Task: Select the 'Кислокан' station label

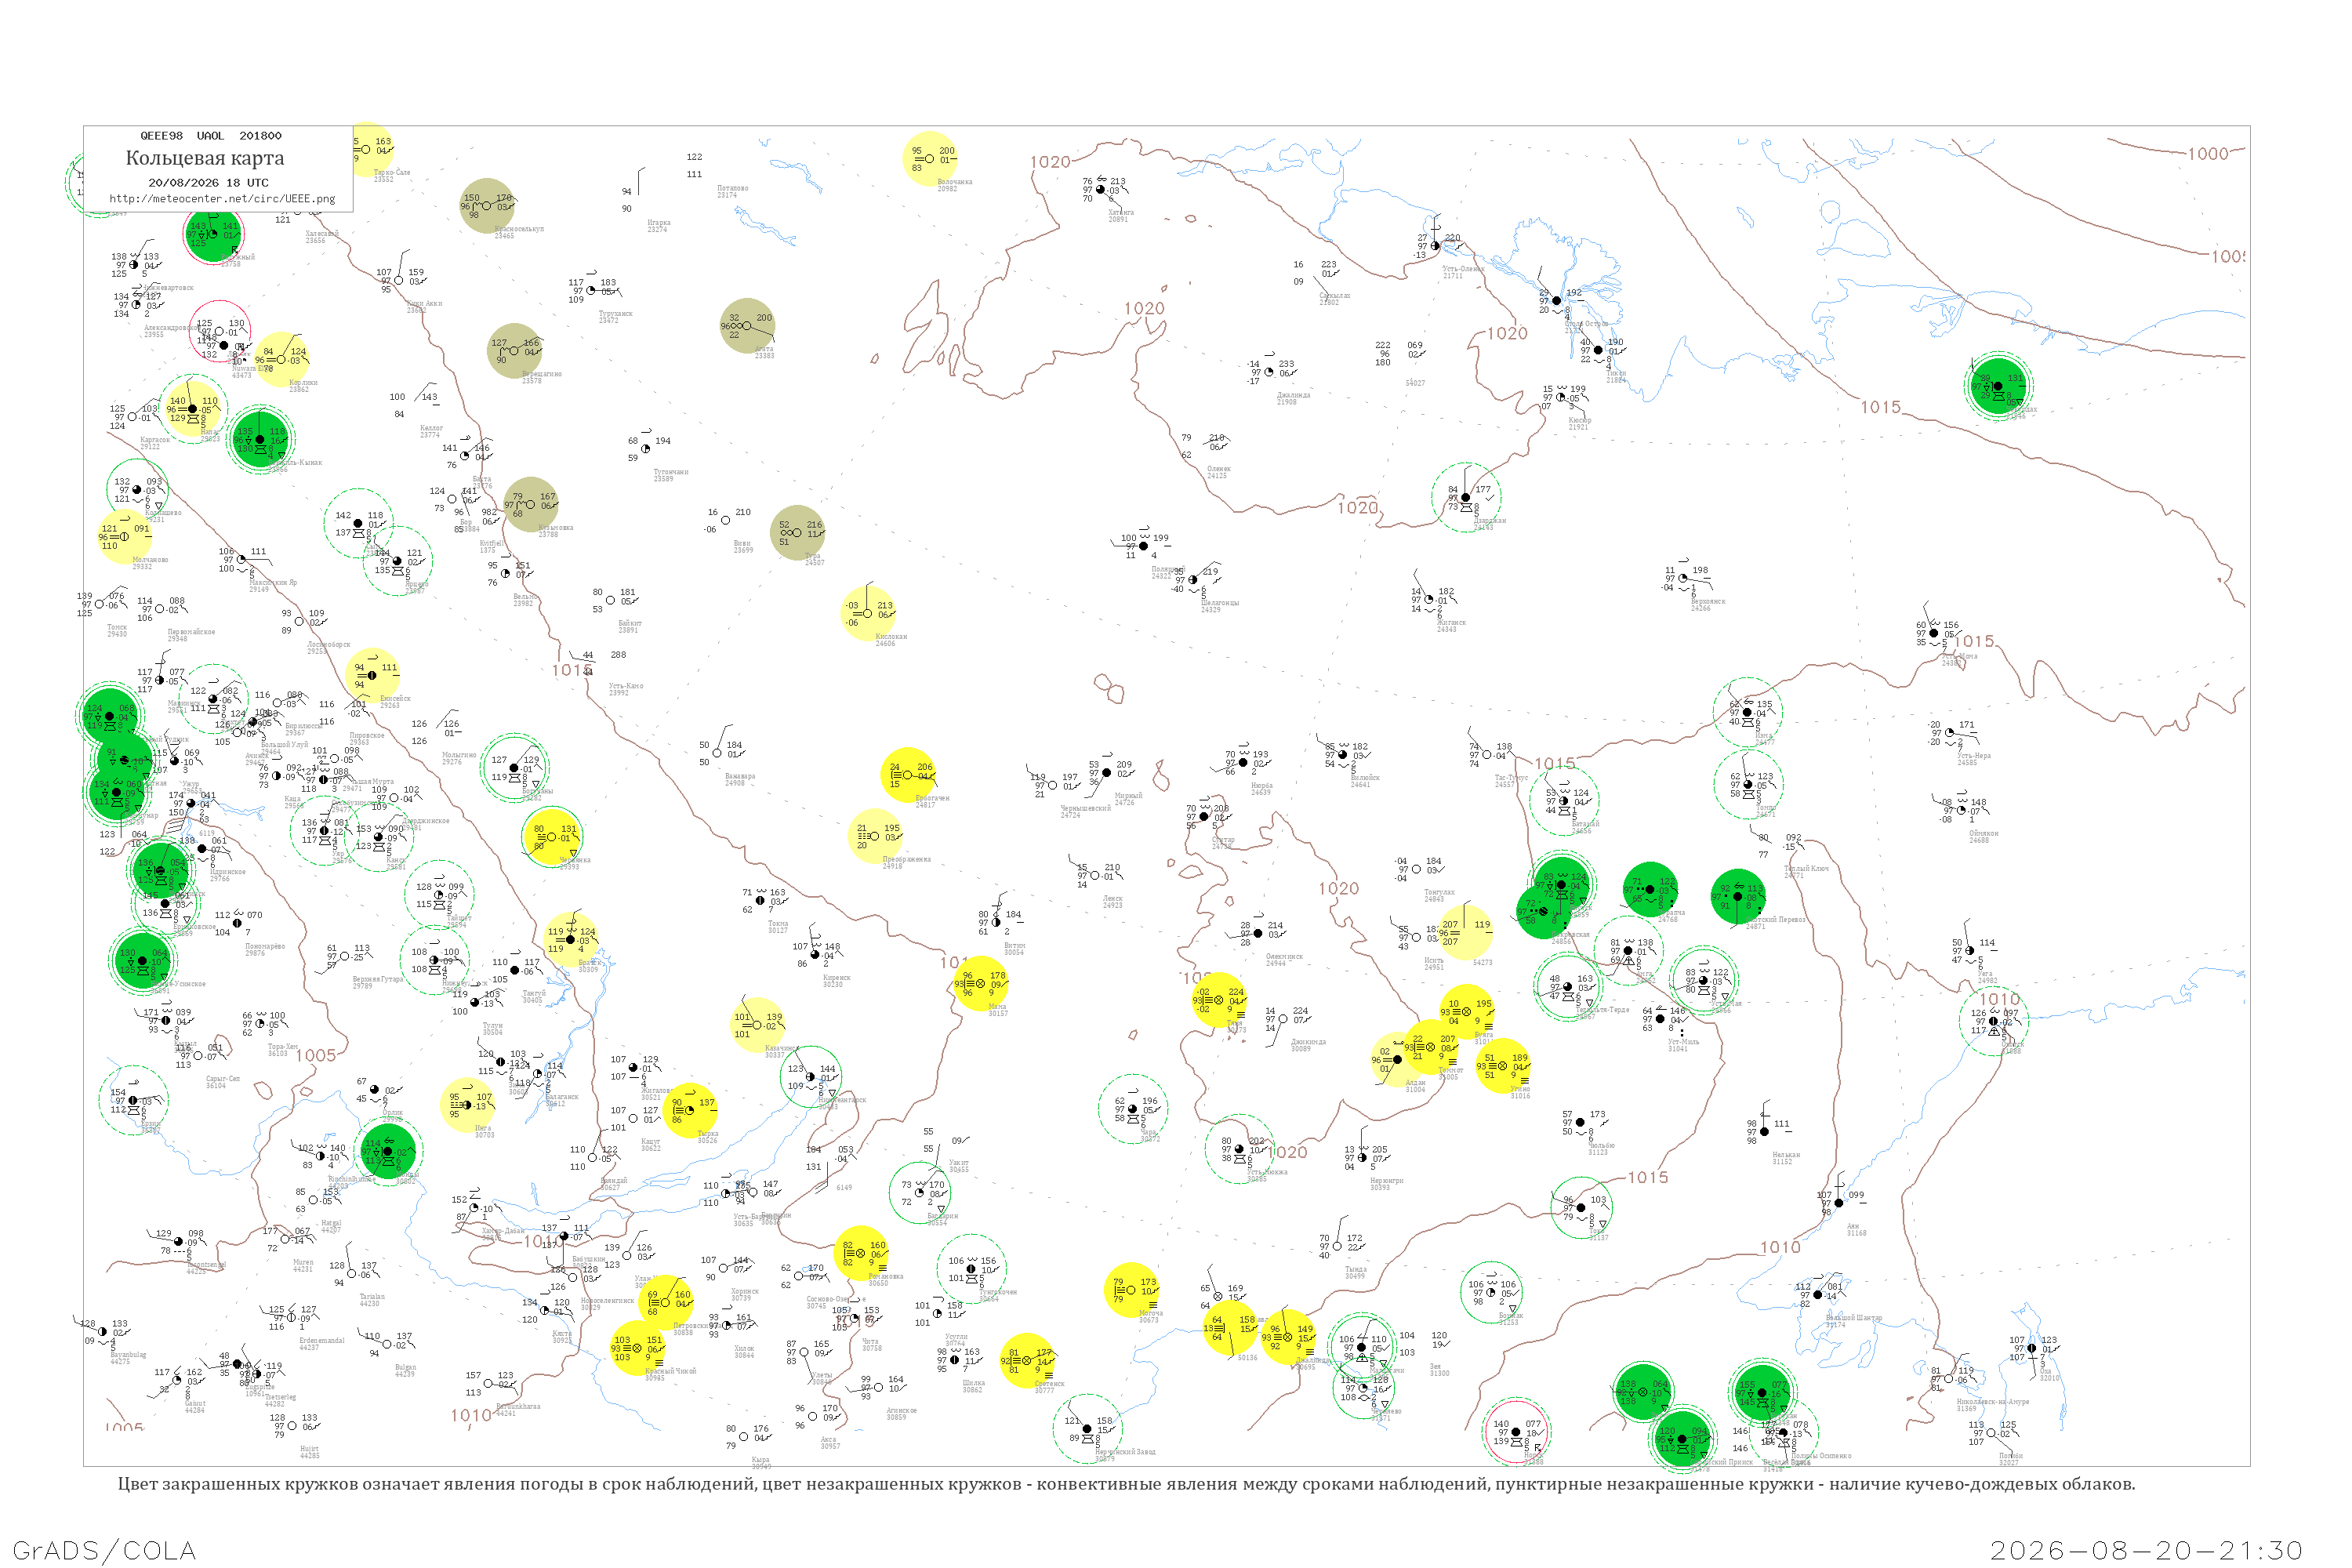Action: pyautogui.click(x=891, y=637)
